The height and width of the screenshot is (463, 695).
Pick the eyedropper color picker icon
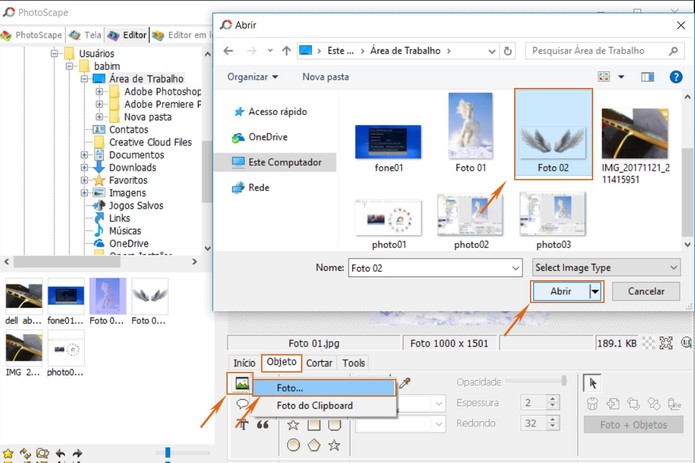(x=405, y=383)
